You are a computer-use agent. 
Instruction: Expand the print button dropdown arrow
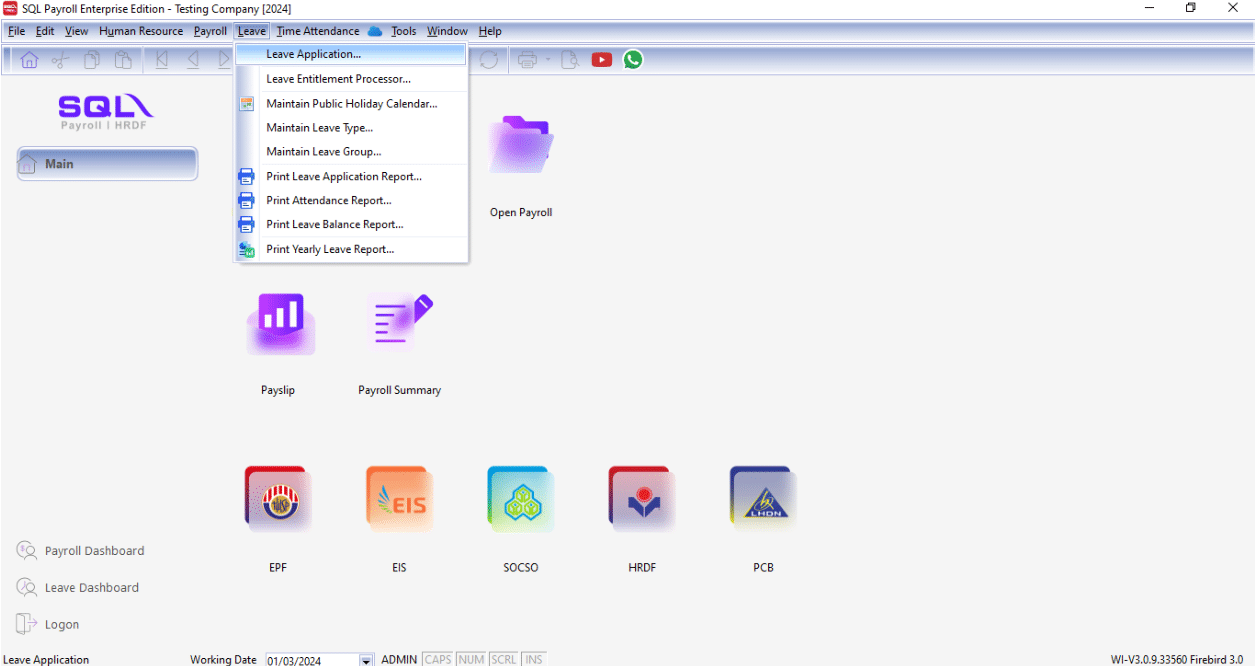[548, 60]
